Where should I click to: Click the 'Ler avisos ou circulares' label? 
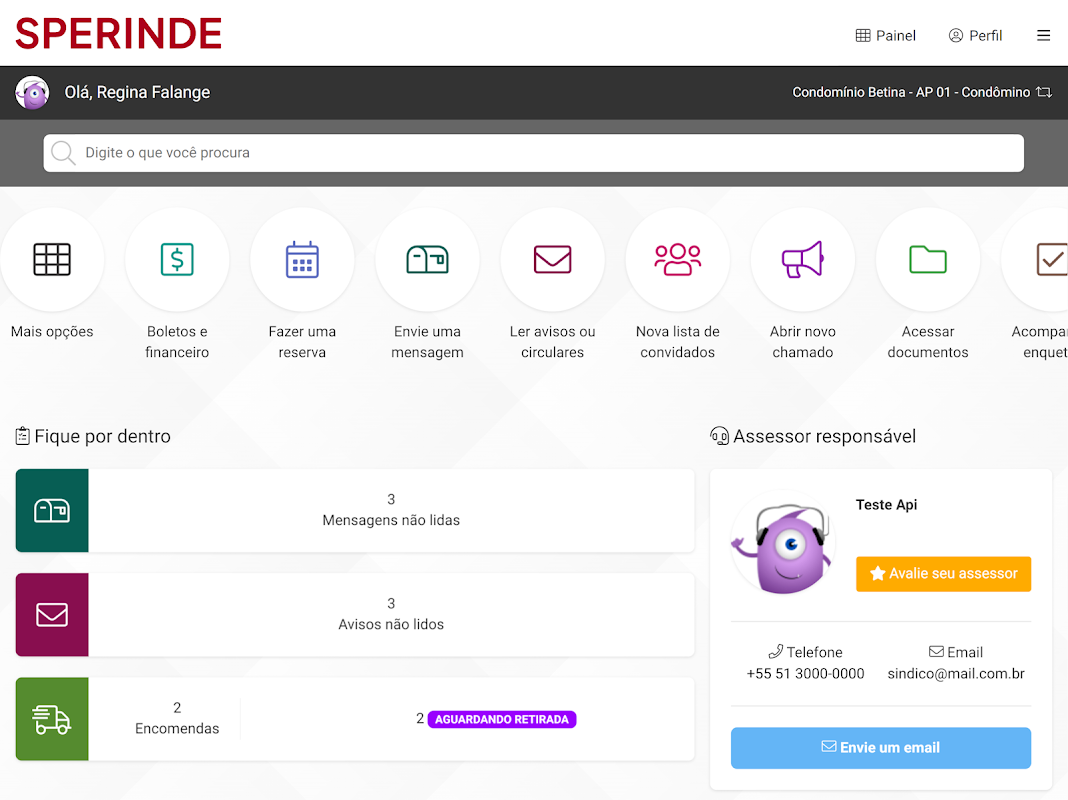552,342
